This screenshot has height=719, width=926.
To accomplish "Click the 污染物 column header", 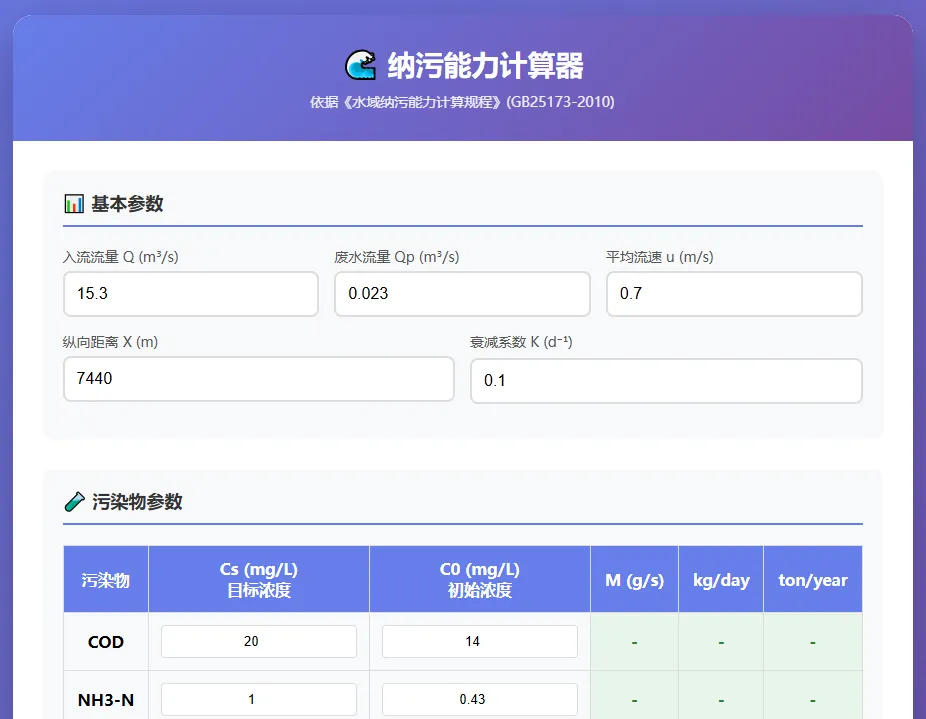I will click(106, 580).
